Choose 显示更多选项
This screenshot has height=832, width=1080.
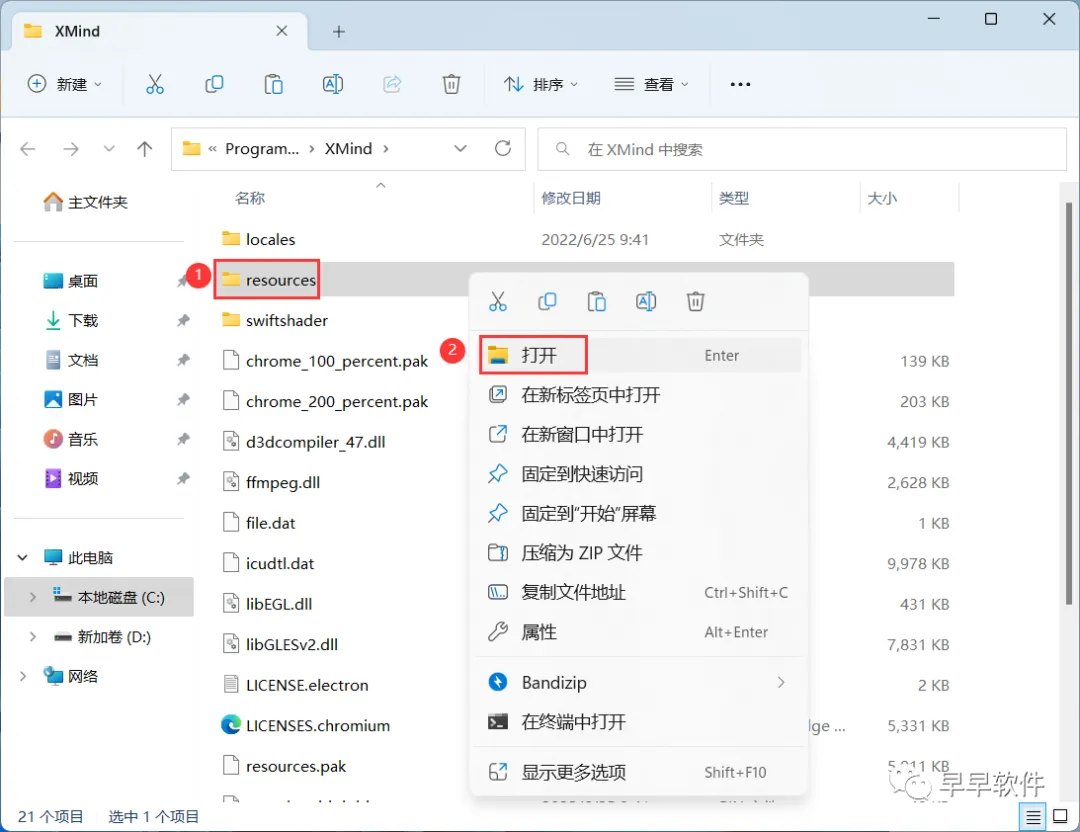(639, 772)
